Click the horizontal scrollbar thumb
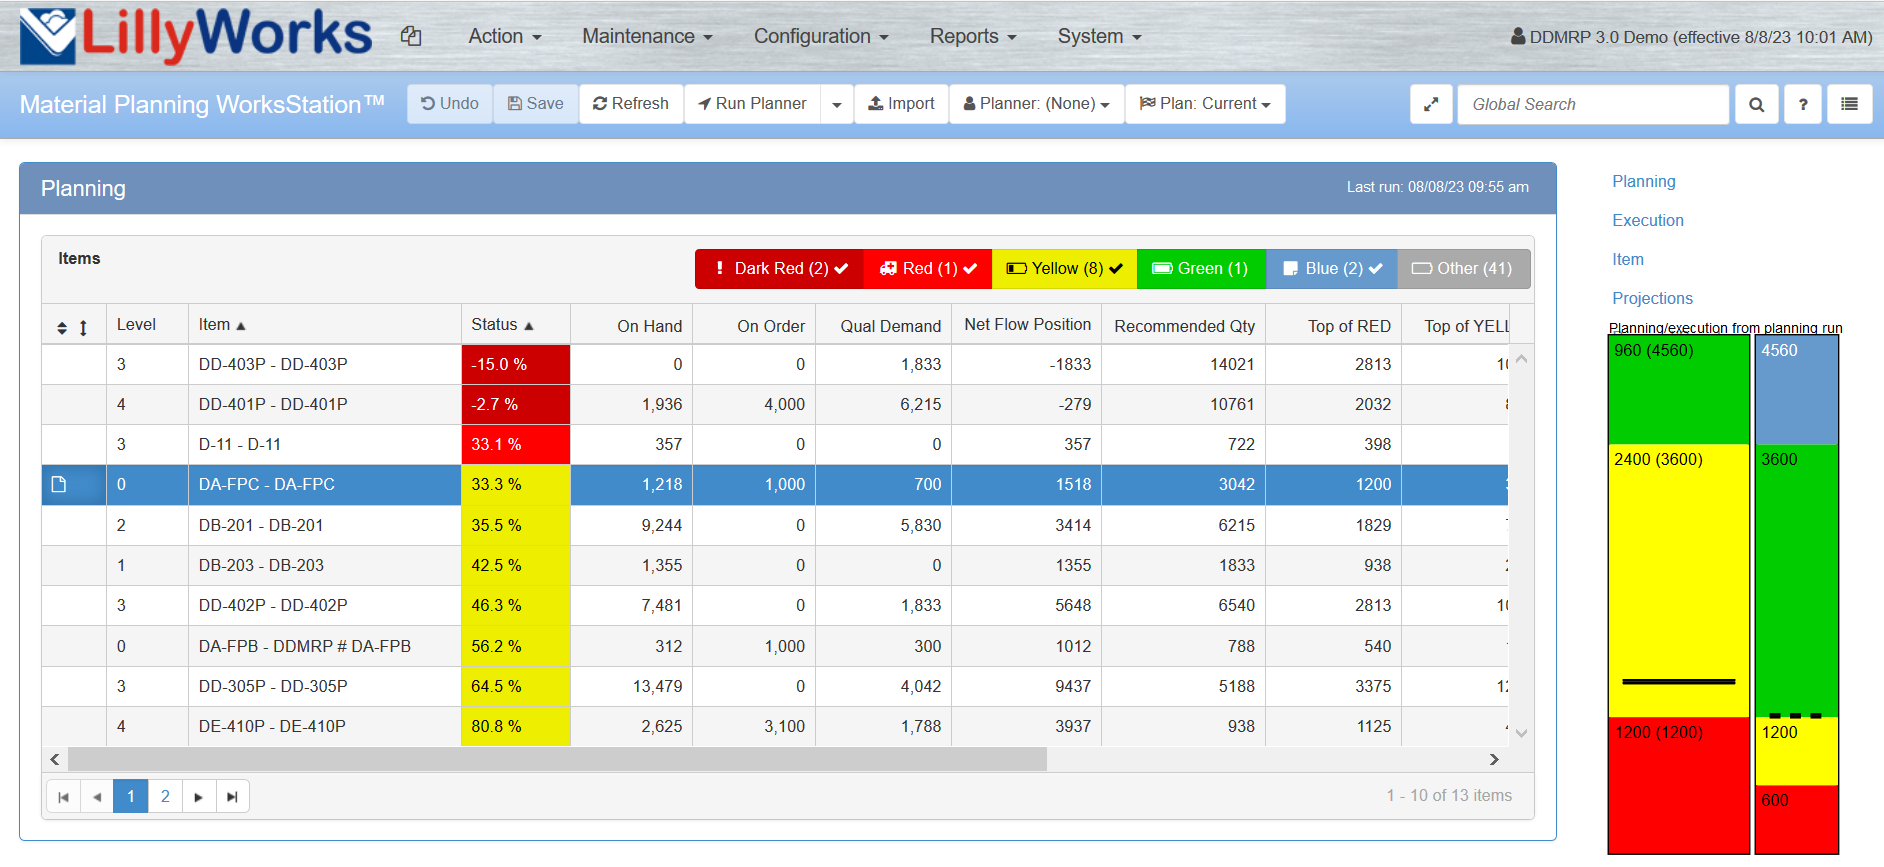Image resolution: width=1884 pixels, height=867 pixels. (x=557, y=760)
